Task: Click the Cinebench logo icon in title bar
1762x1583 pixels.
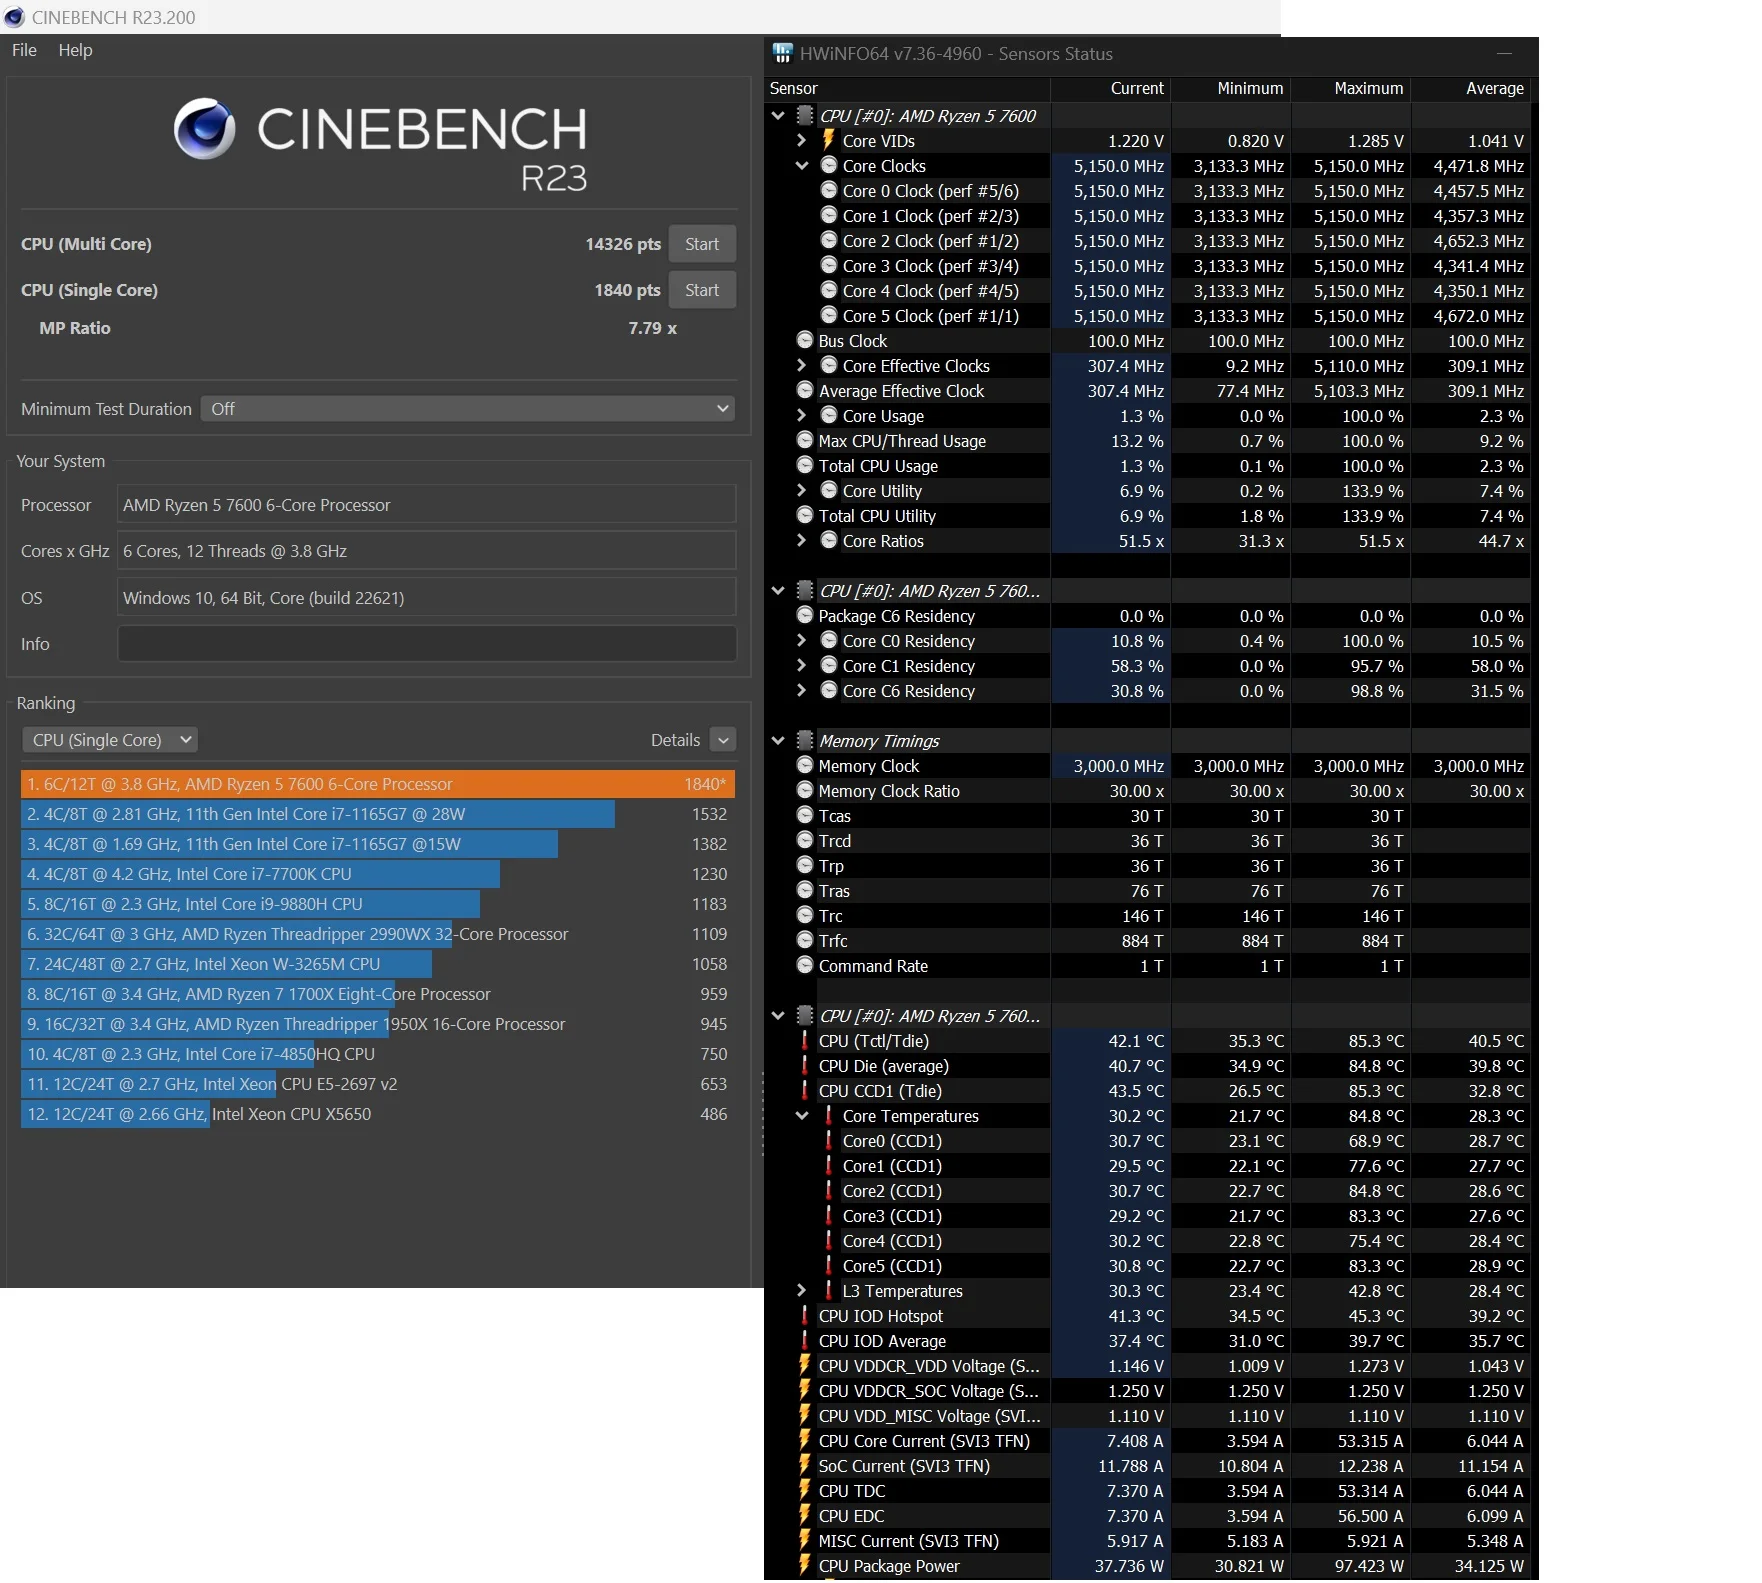Action: (14, 17)
